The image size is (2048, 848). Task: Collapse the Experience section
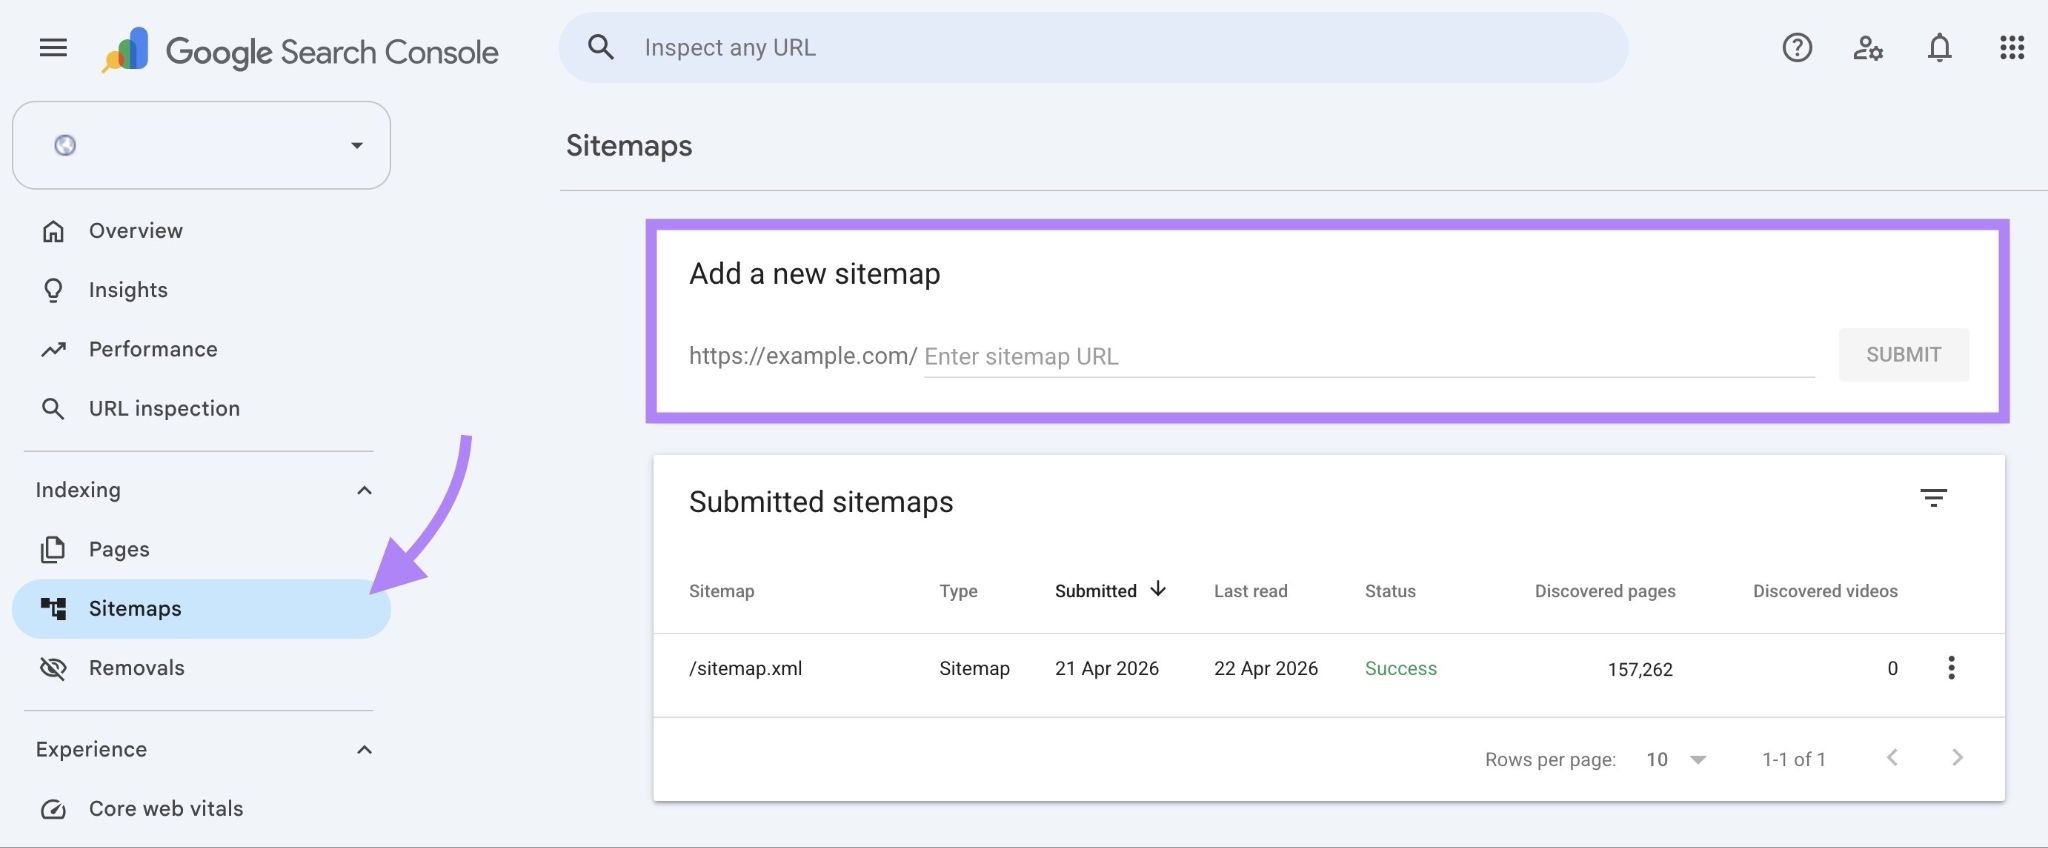click(364, 750)
